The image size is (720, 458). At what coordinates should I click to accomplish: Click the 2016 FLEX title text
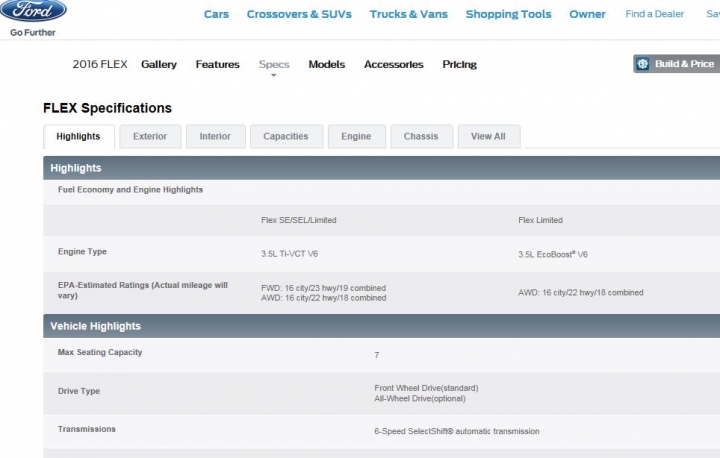coord(100,64)
